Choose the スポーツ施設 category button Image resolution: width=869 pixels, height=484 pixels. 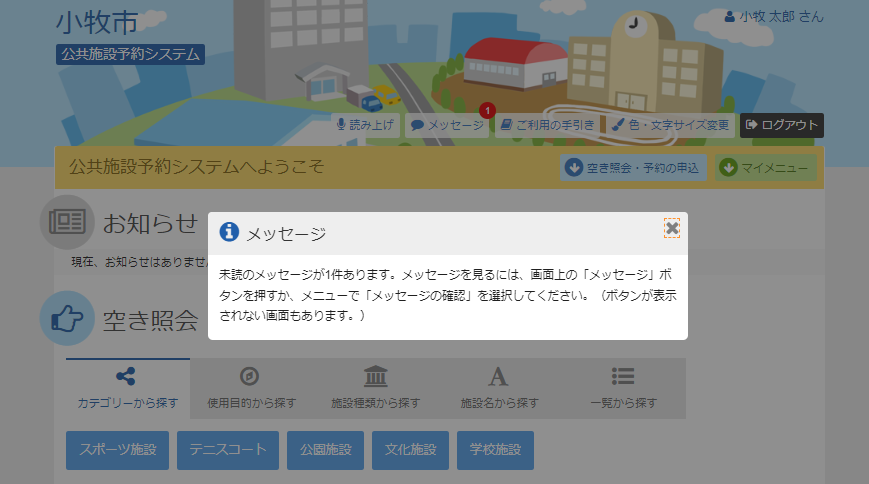[x=118, y=450]
